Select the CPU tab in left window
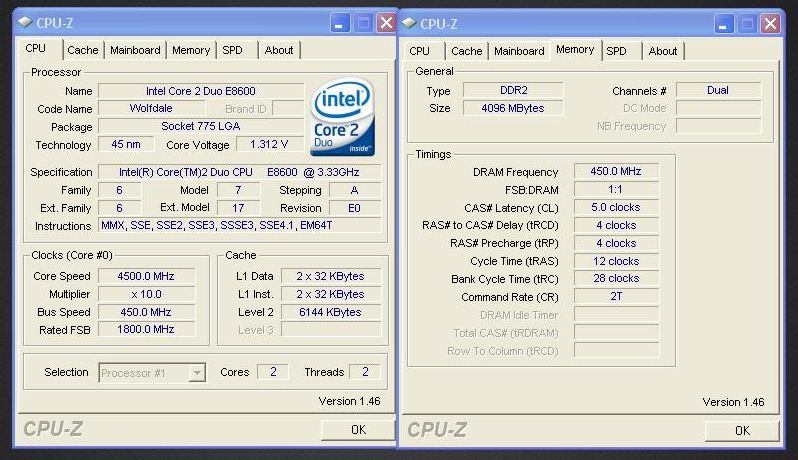This screenshot has height=460, width=798. (x=36, y=48)
